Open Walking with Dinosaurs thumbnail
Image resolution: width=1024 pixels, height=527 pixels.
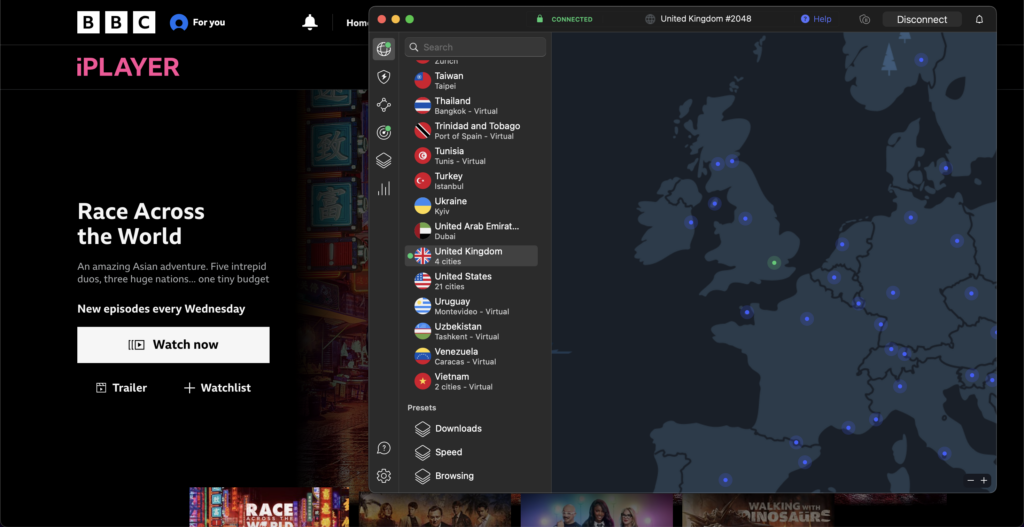point(758,509)
